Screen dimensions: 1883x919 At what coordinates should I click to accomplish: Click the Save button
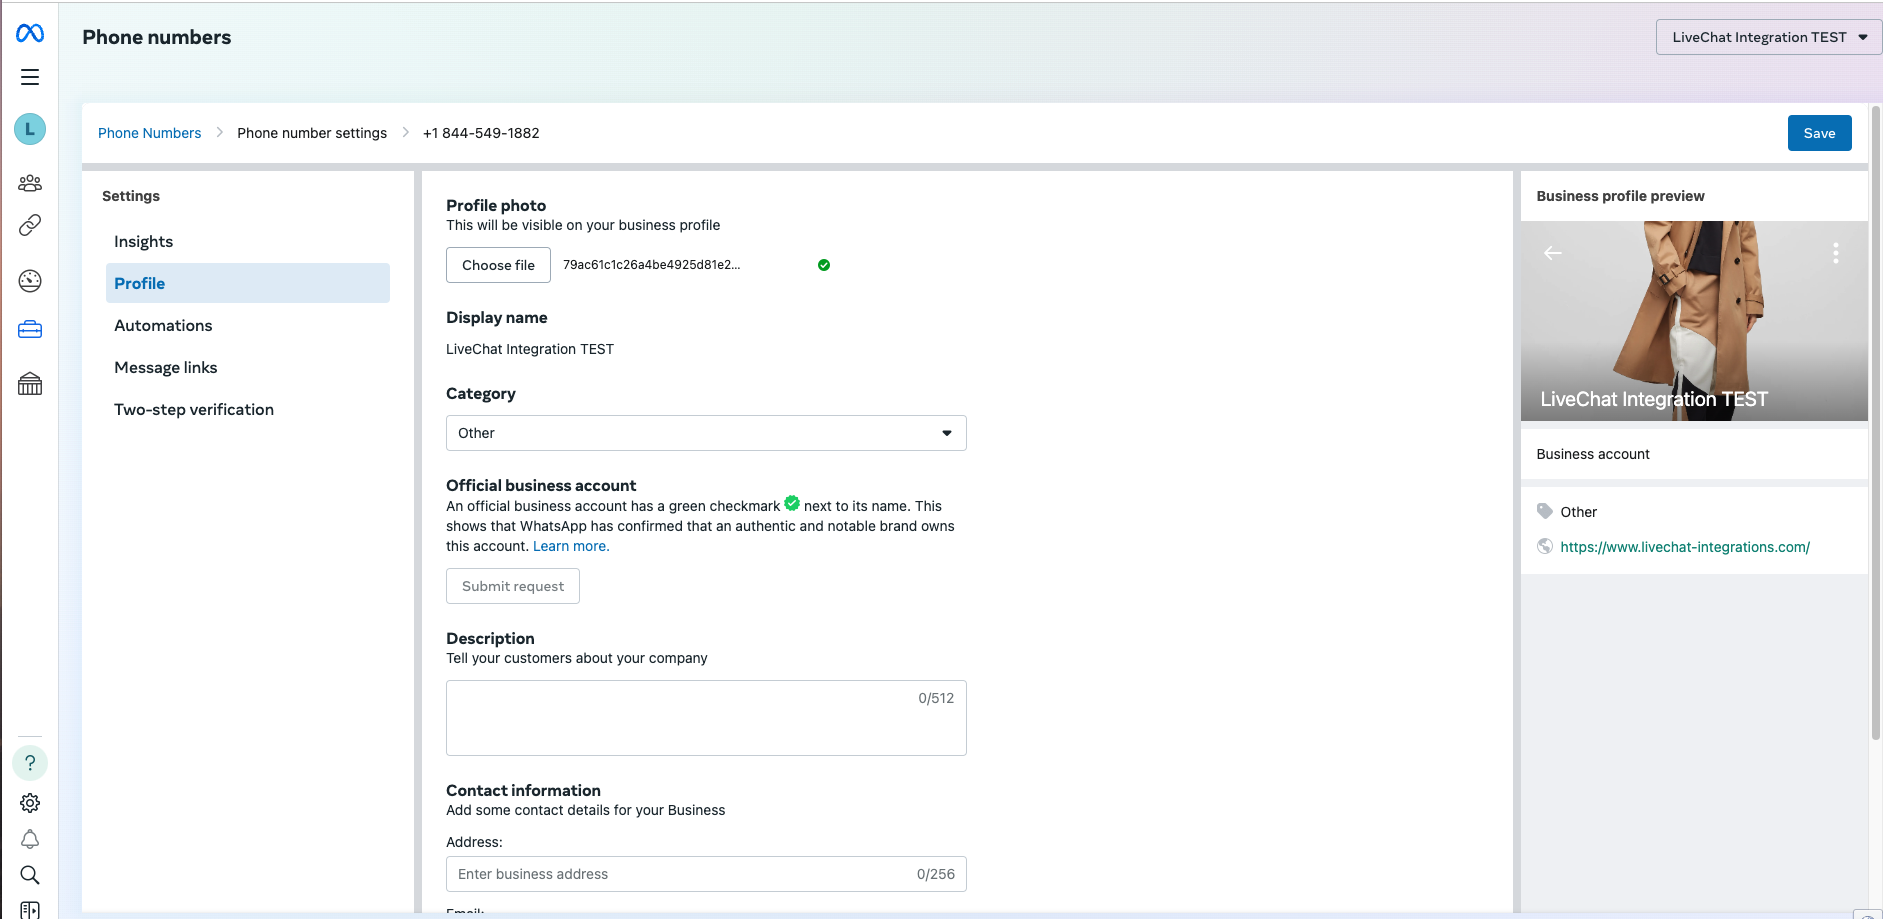pos(1819,133)
